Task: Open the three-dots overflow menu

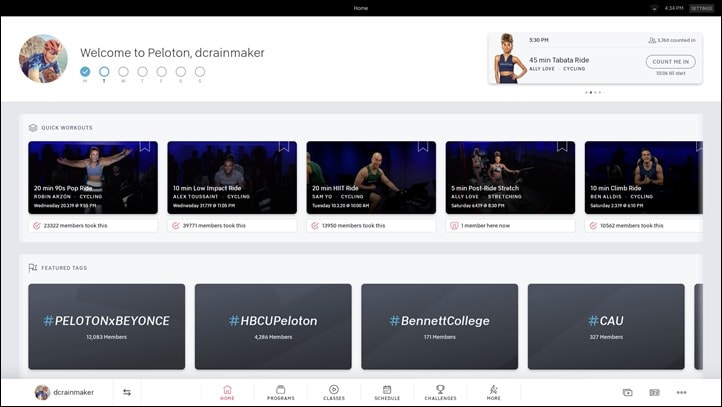Action: click(x=681, y=392)
